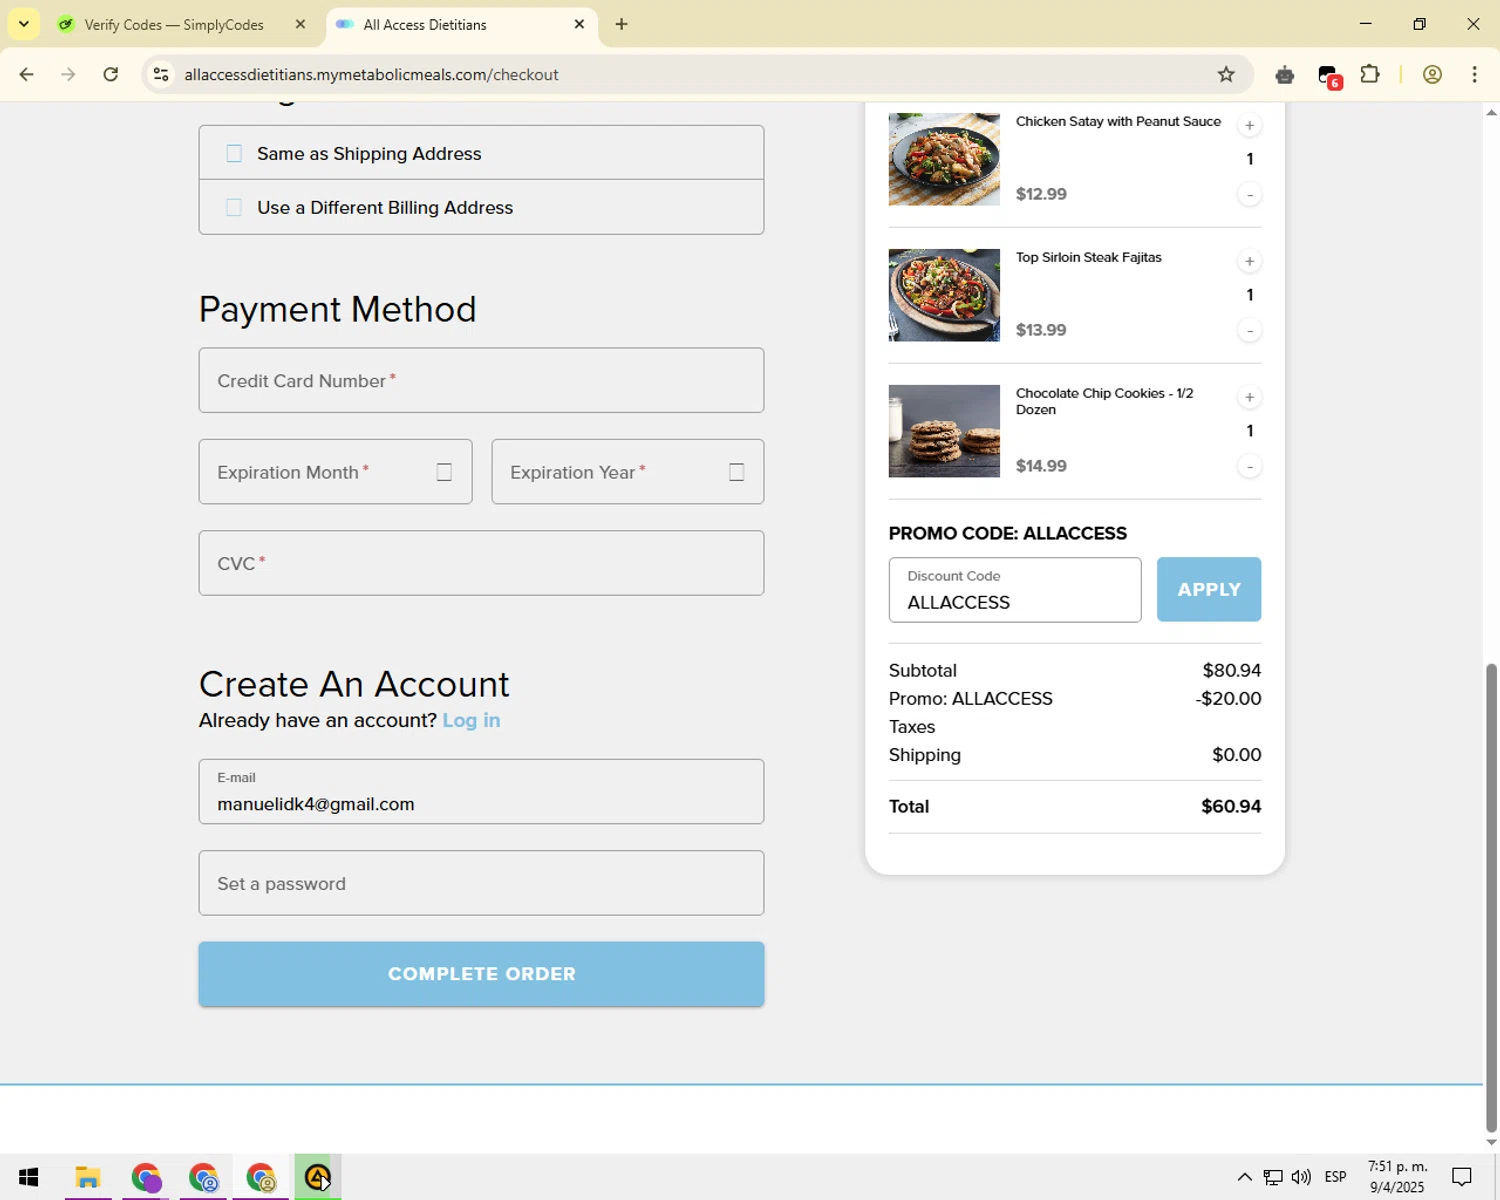Show hidden system tray icons

click(x=1244, y=1177)
